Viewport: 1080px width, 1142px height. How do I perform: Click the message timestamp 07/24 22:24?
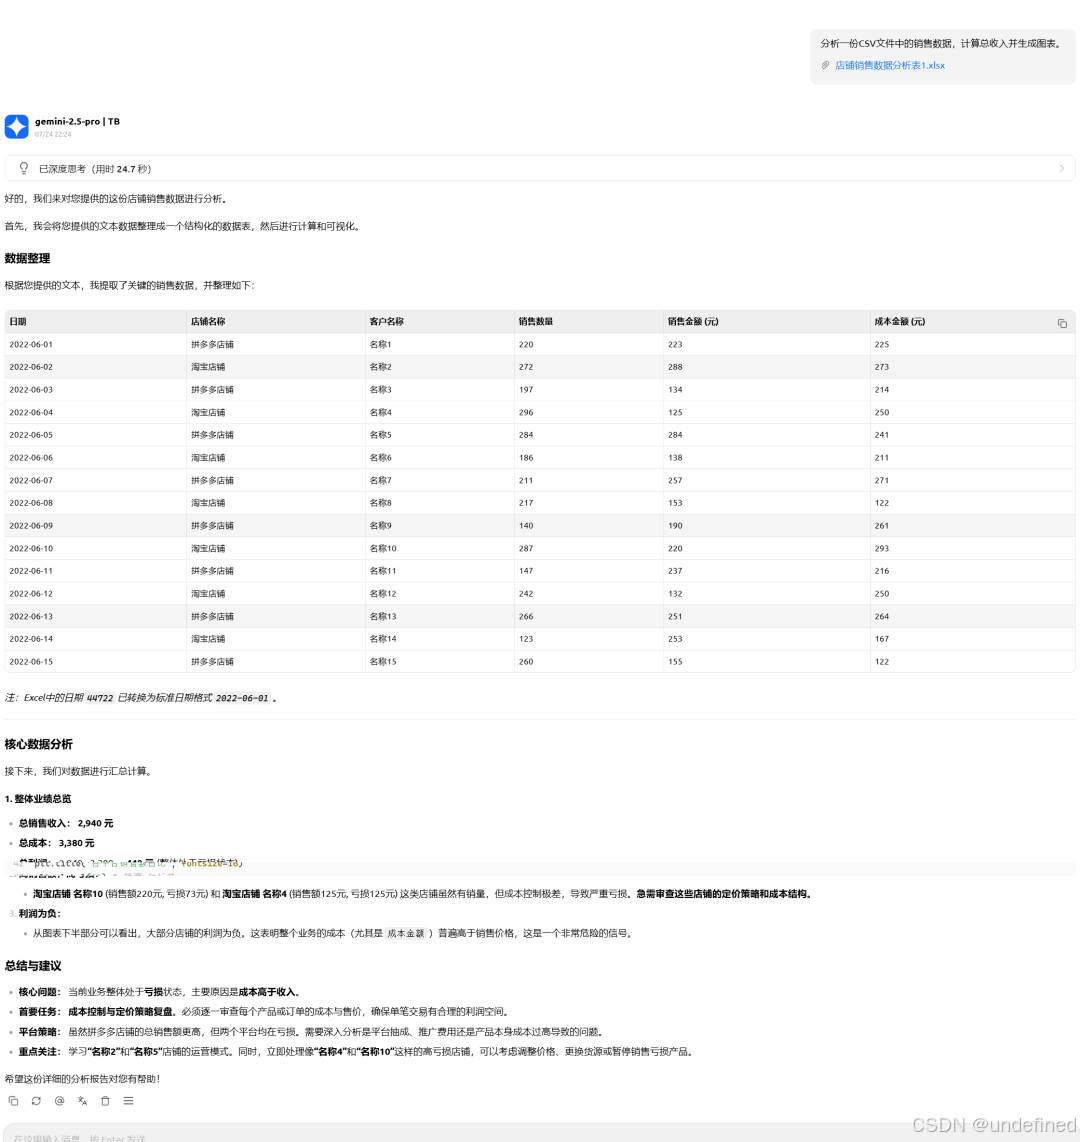pos(53,135)
